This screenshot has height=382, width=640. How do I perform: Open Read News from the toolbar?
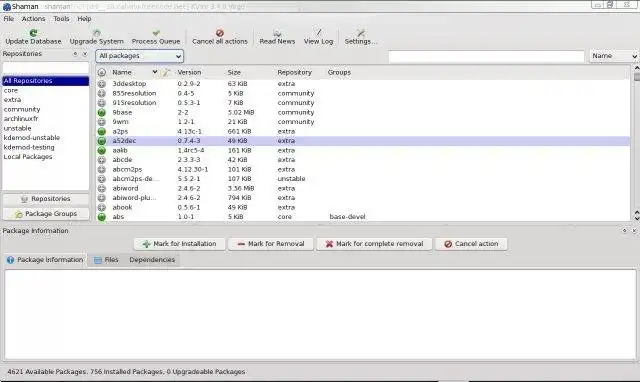click(277, 37)
